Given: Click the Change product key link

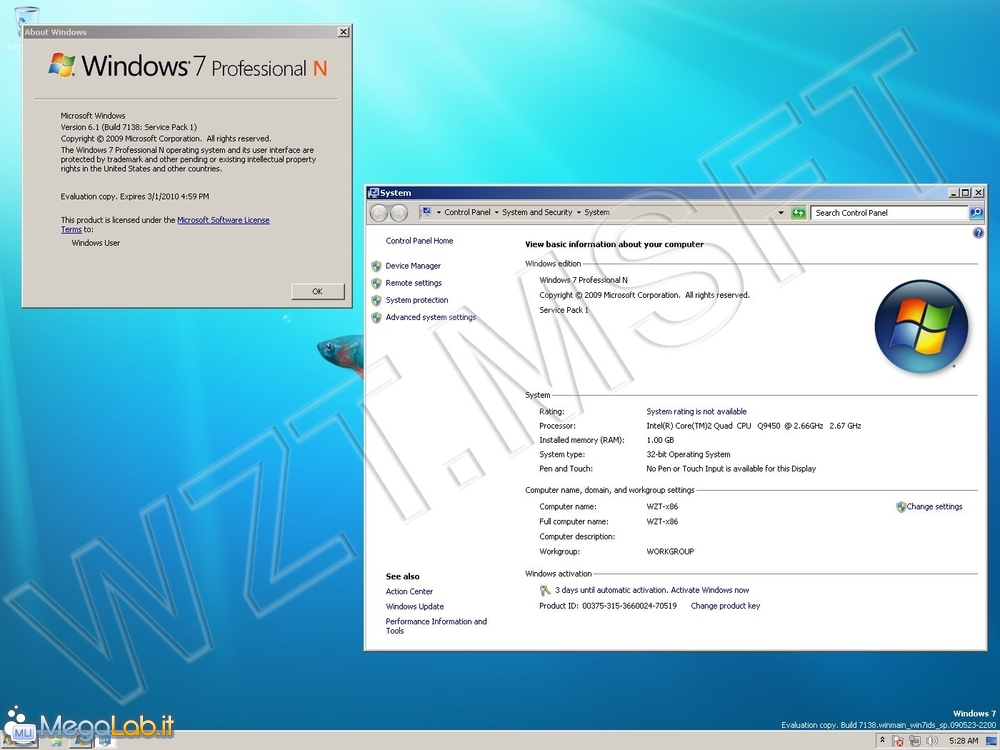Looking at the screenshot, I should point(725,607).
